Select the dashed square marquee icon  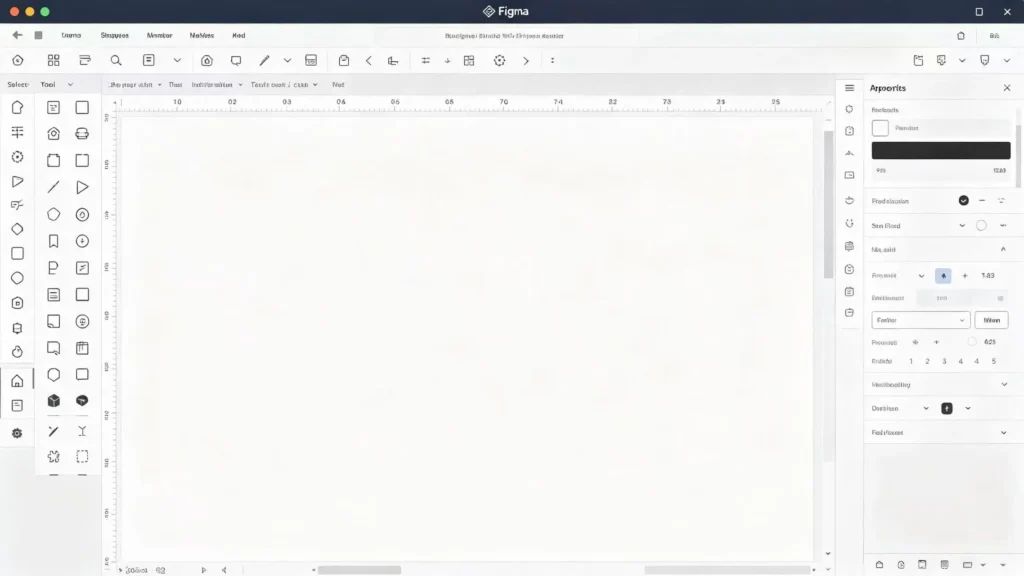pyautogui.click(x=82, y=456)
